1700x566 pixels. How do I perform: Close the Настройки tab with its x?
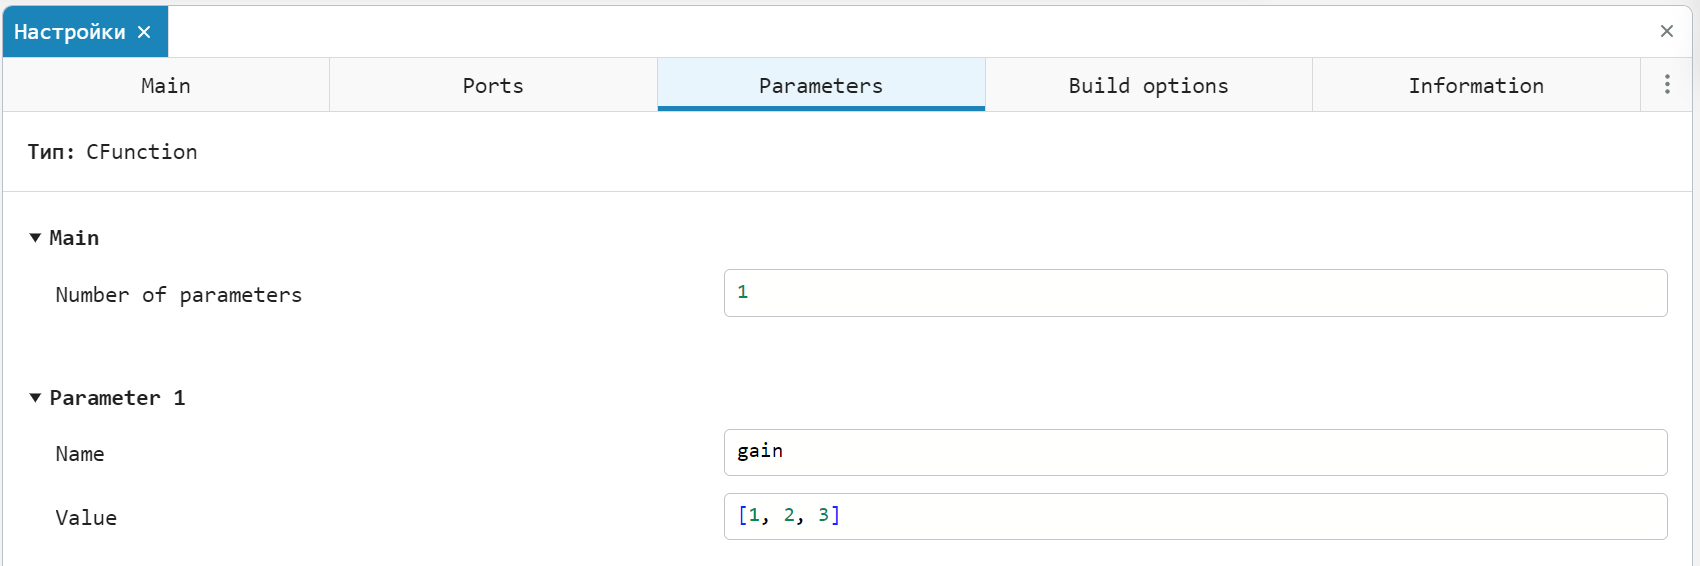pos(144,32)
